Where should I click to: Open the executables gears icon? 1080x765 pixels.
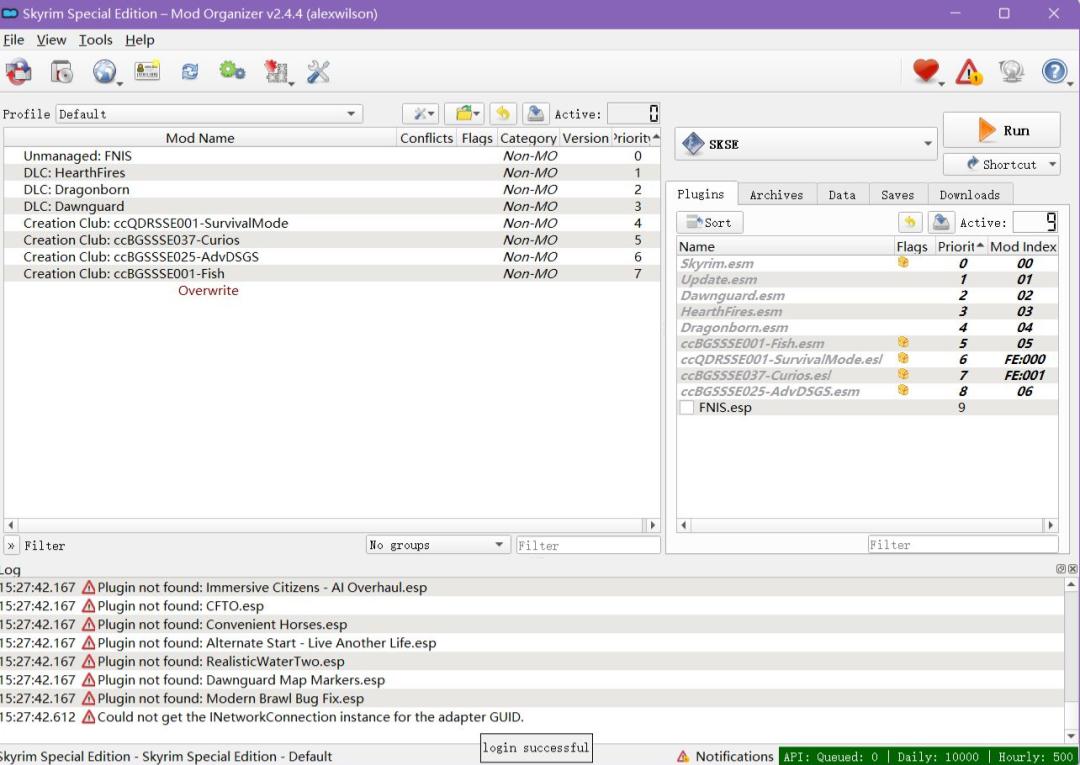point(232,72)
